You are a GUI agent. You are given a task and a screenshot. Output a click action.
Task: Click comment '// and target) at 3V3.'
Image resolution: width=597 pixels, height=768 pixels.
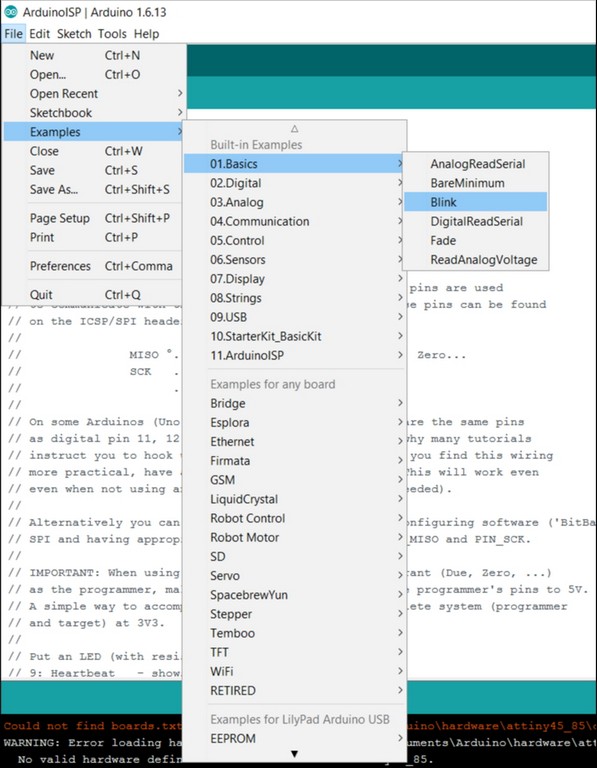point(87,623)
